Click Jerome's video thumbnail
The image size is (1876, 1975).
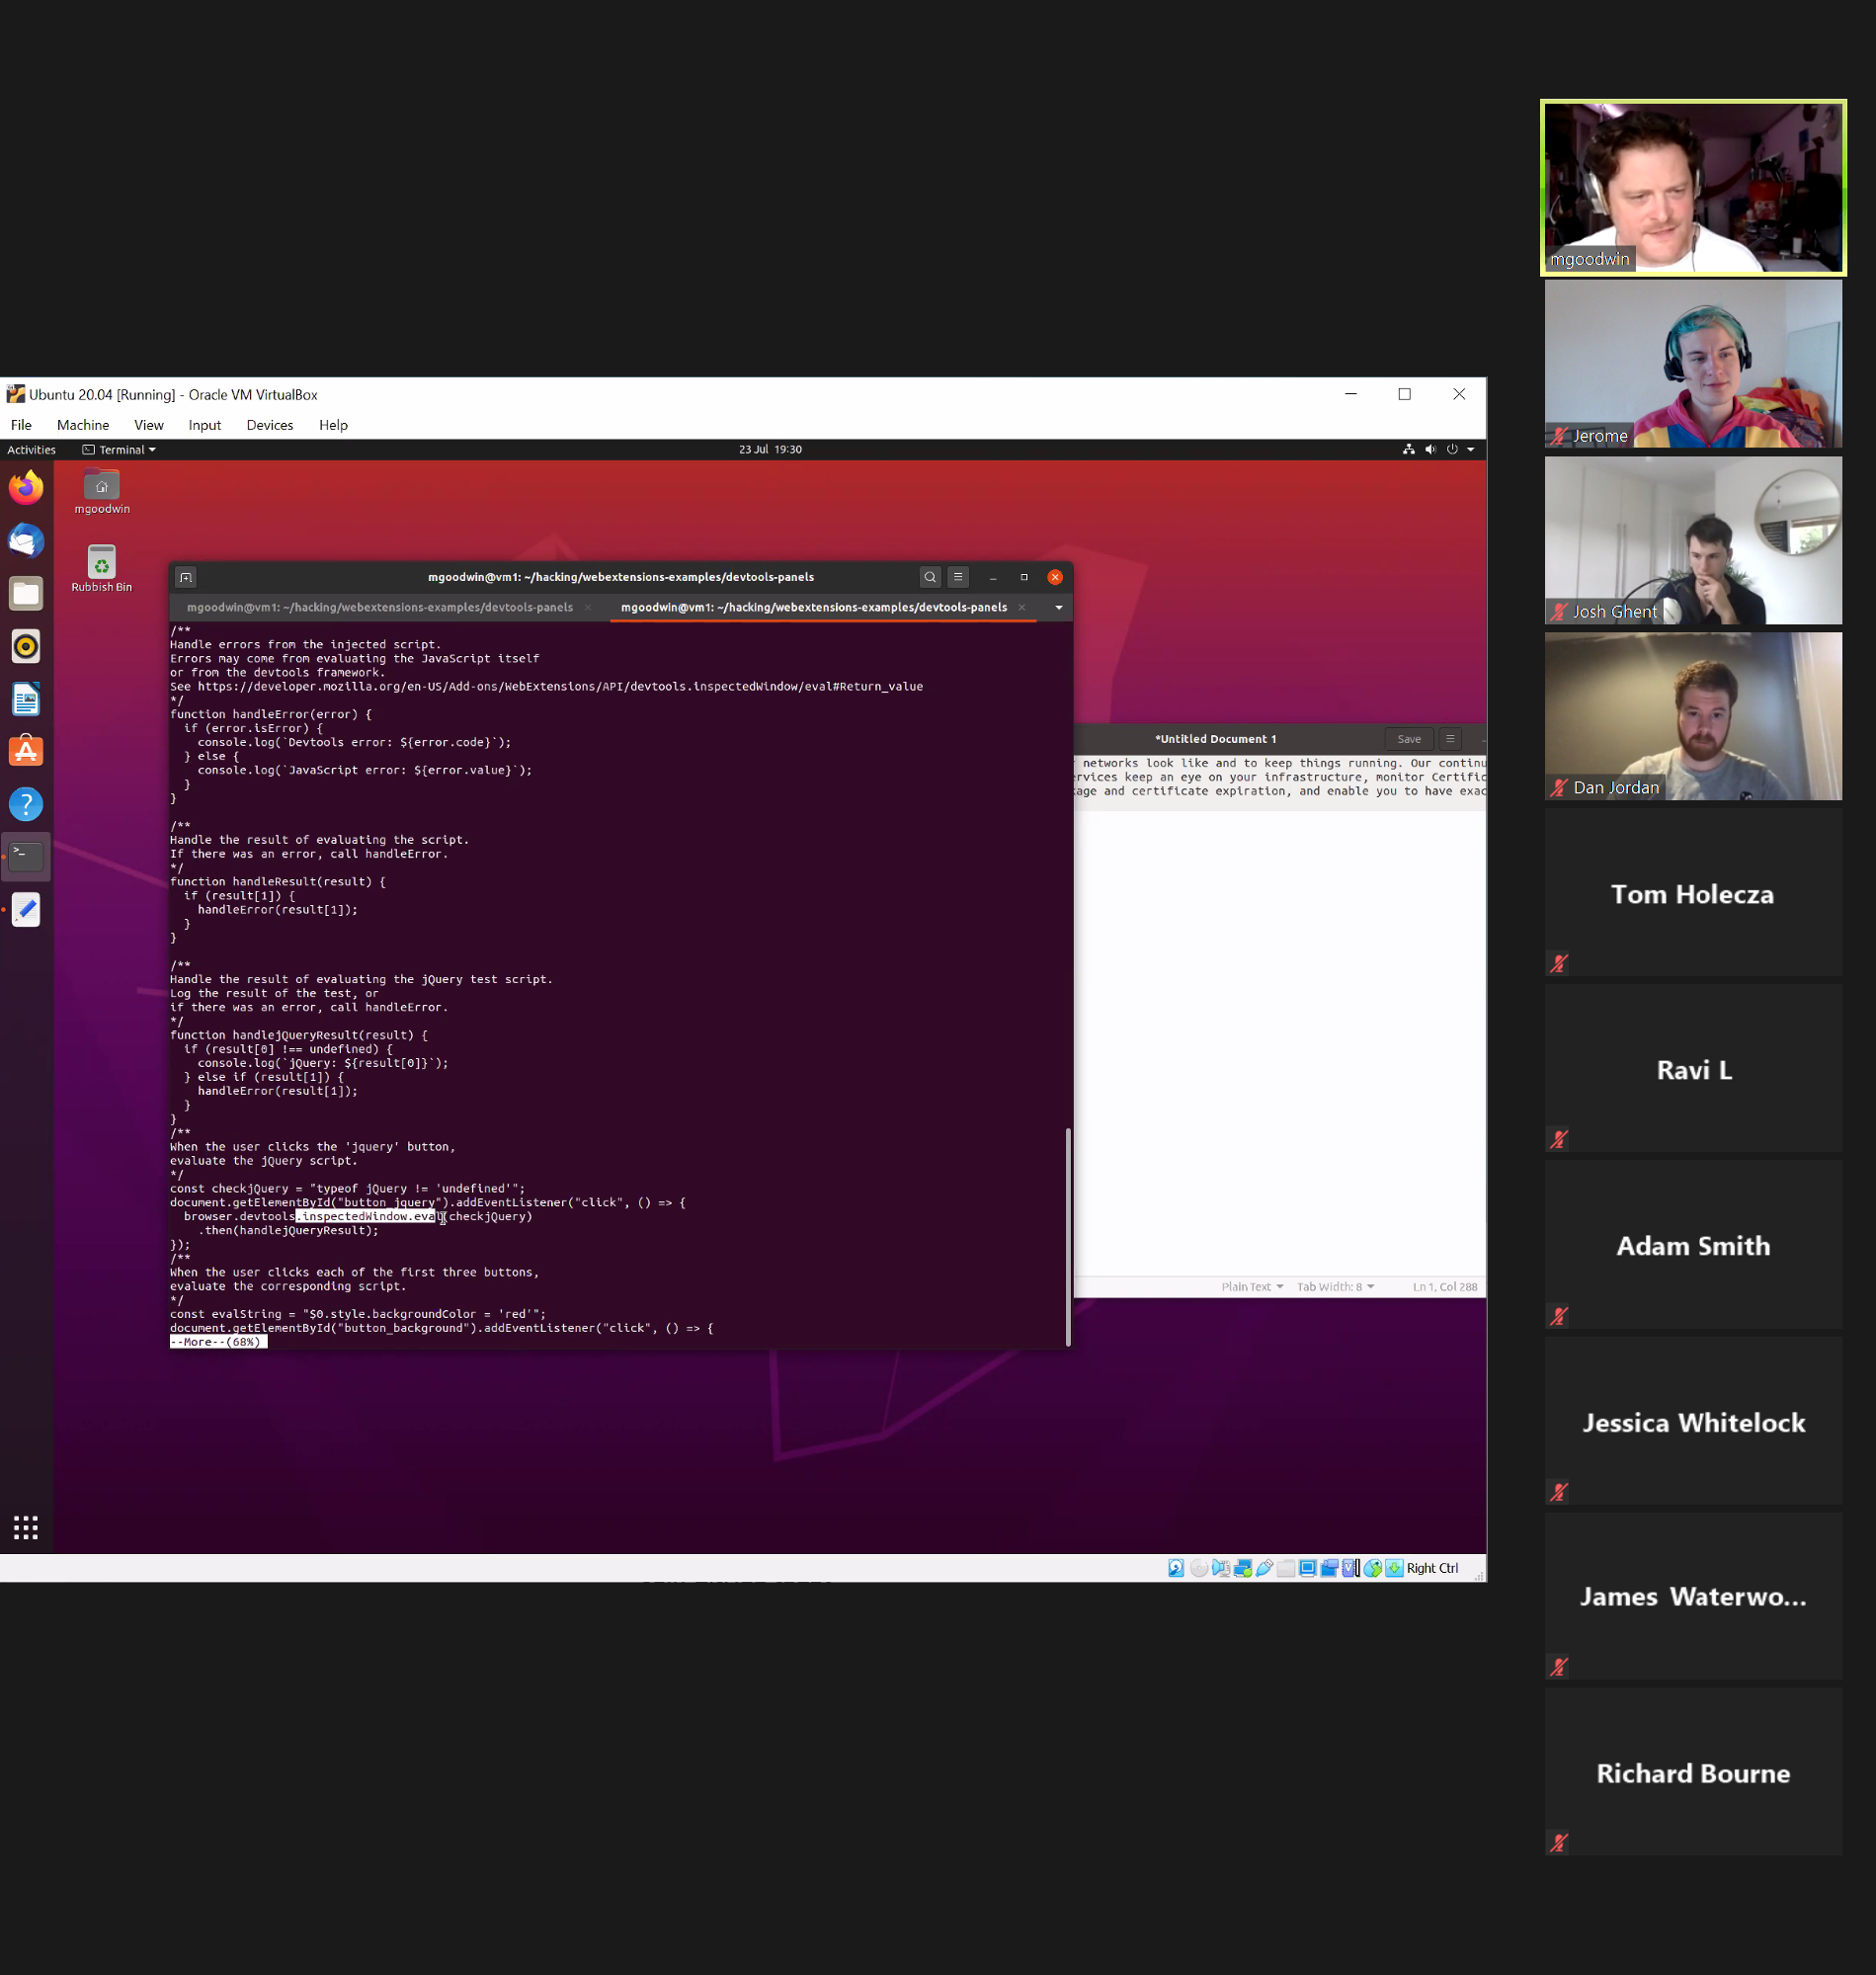(x=1693, y=364)
